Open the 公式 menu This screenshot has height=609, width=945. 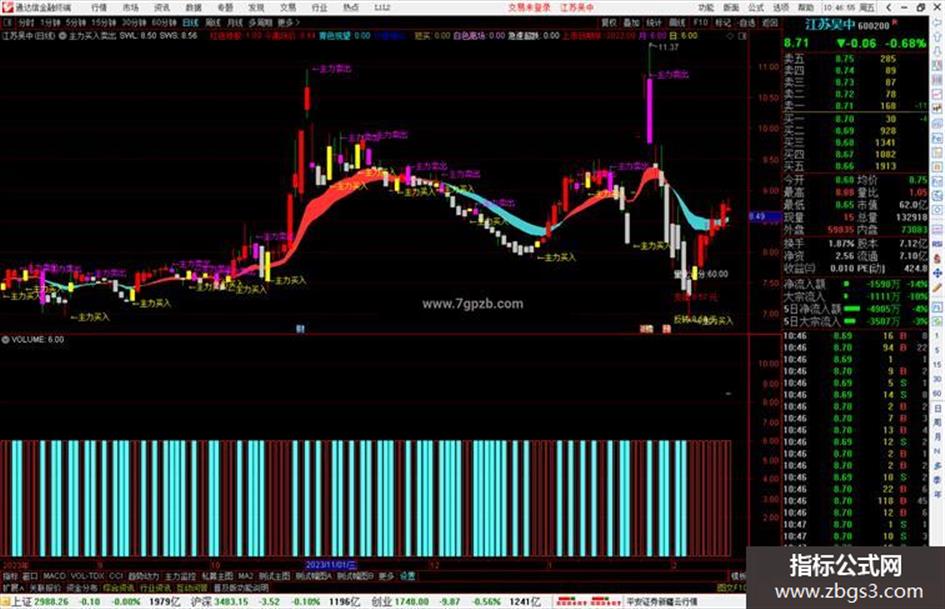point(756,8)
